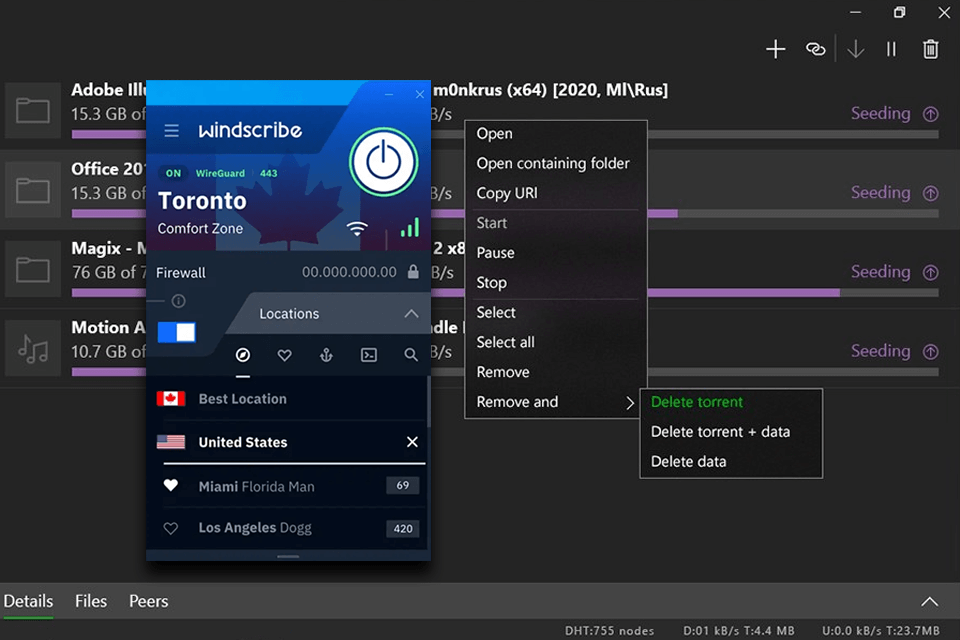Image resolution: width=960 pixels, height=640 pixels.
Task: Unfavorite Miami Florida Man heart
Action: [171, 486]
